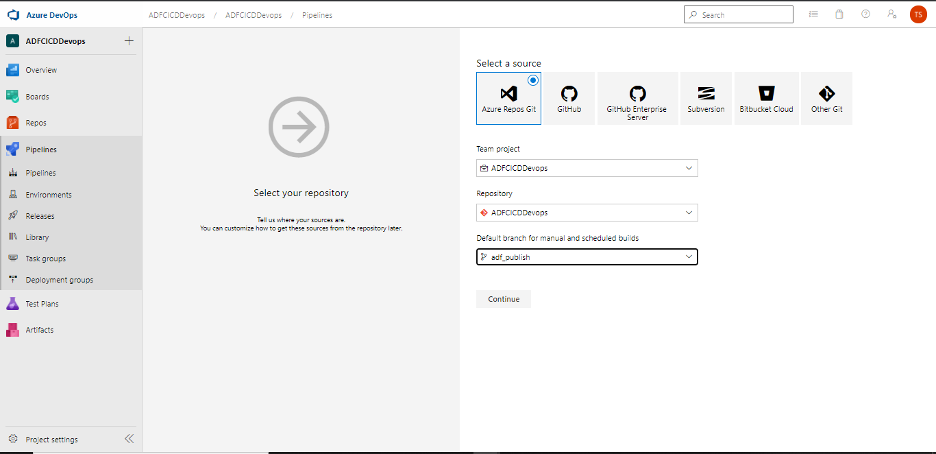This screenshot has height=454, width=936.
Task: Open the work items list icon in header
Action: pos(813,14)
